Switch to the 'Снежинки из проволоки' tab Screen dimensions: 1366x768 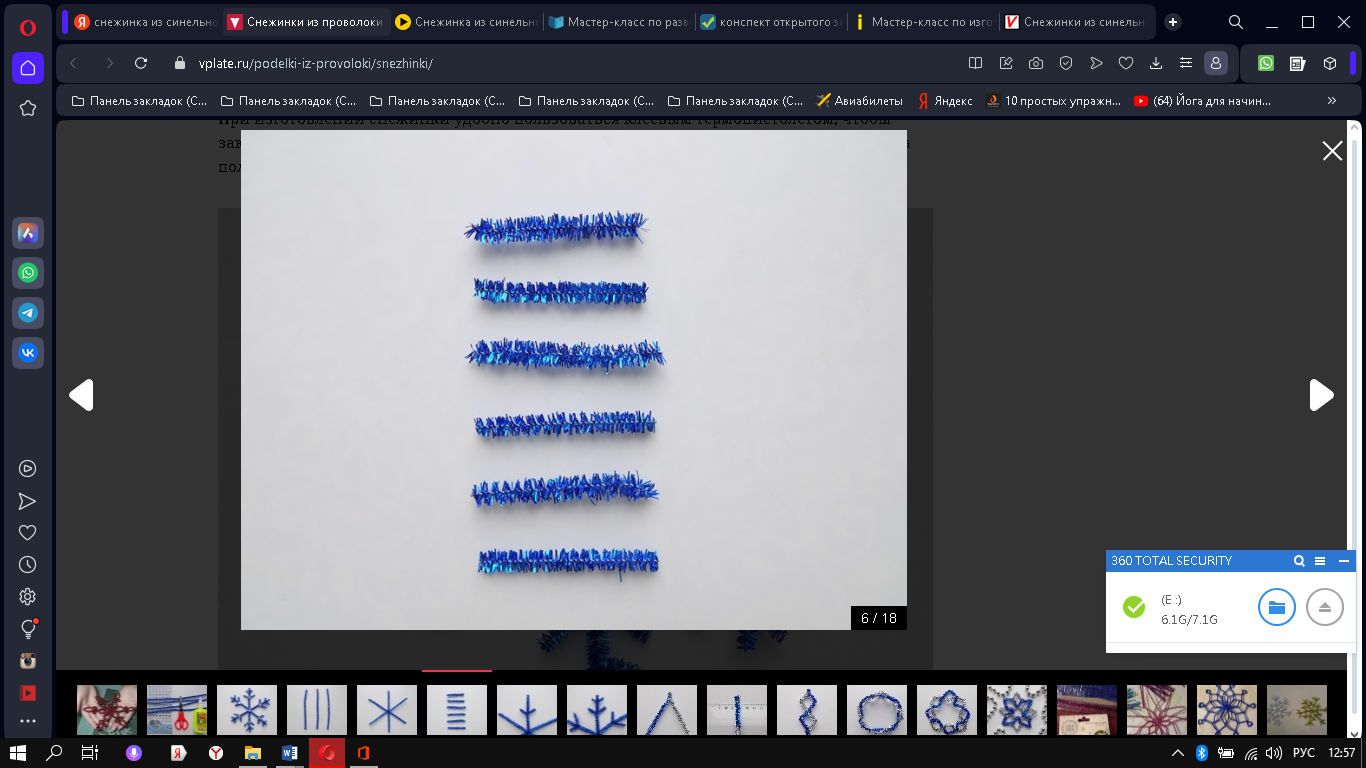[x=304, y=22]
